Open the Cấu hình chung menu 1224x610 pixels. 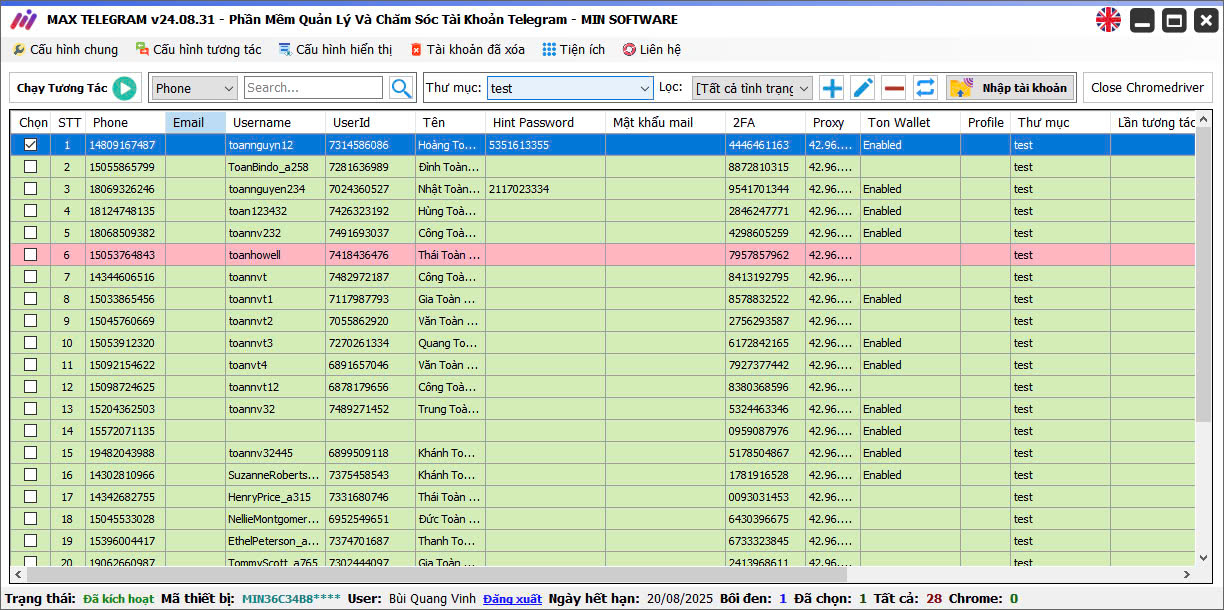point(65,49)
